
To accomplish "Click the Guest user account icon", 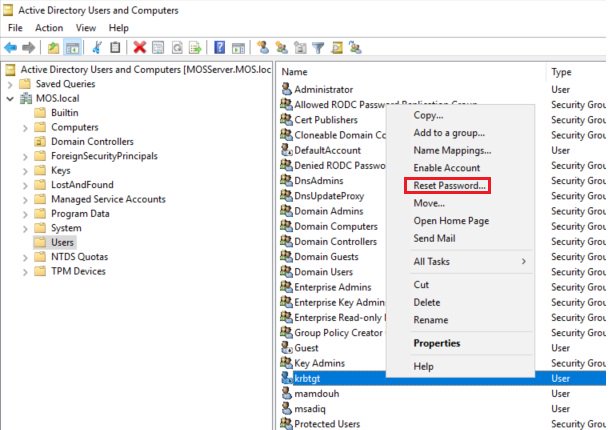I will pos(286,347).
